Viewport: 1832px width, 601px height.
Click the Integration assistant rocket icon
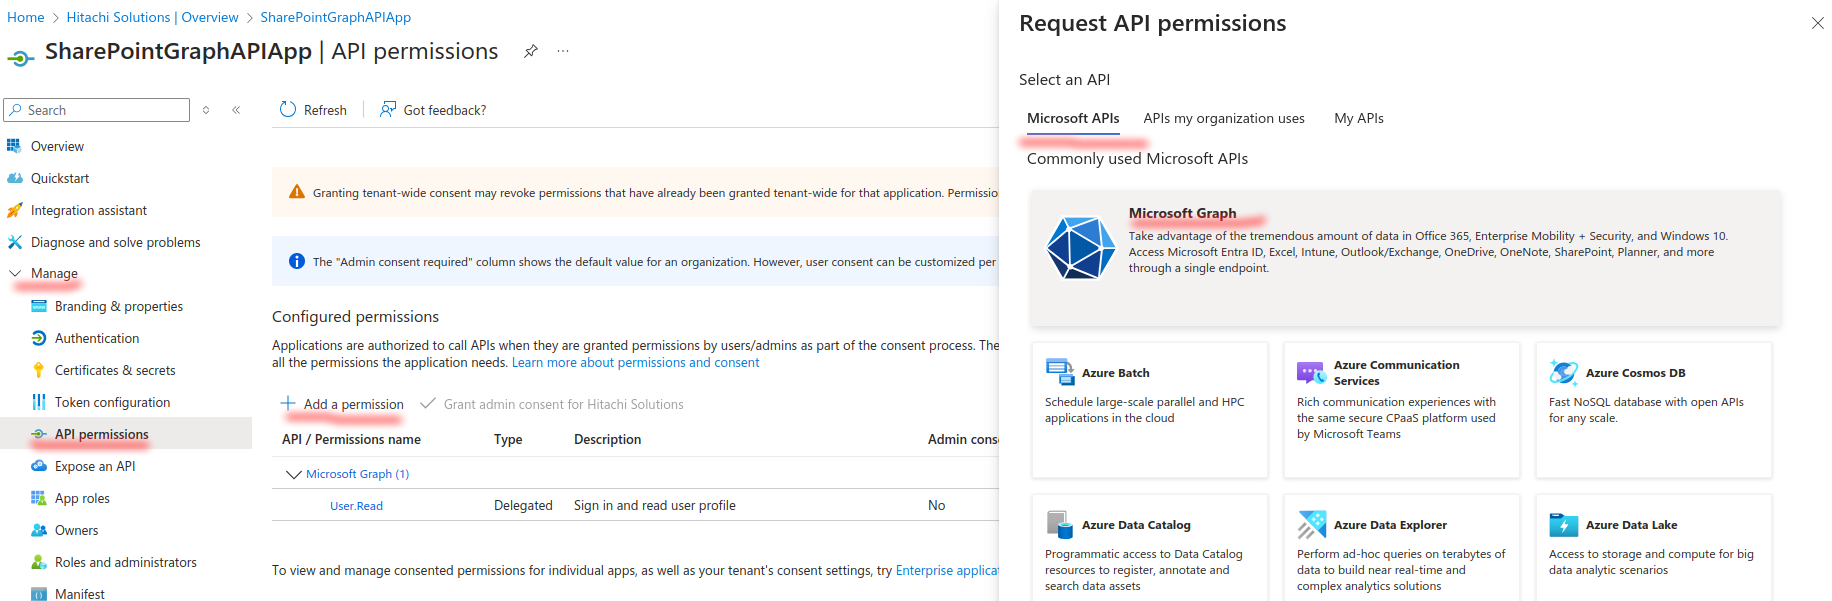pos(14,210)
